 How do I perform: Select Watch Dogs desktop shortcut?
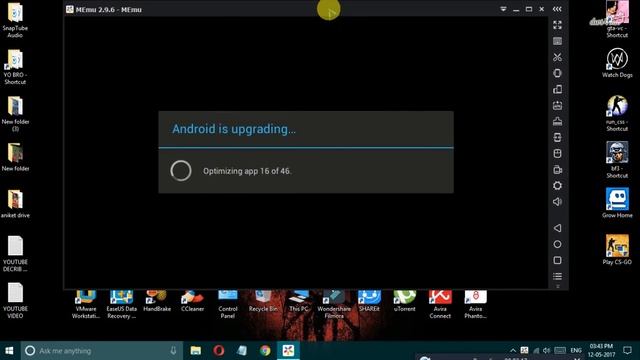point(617,62)
